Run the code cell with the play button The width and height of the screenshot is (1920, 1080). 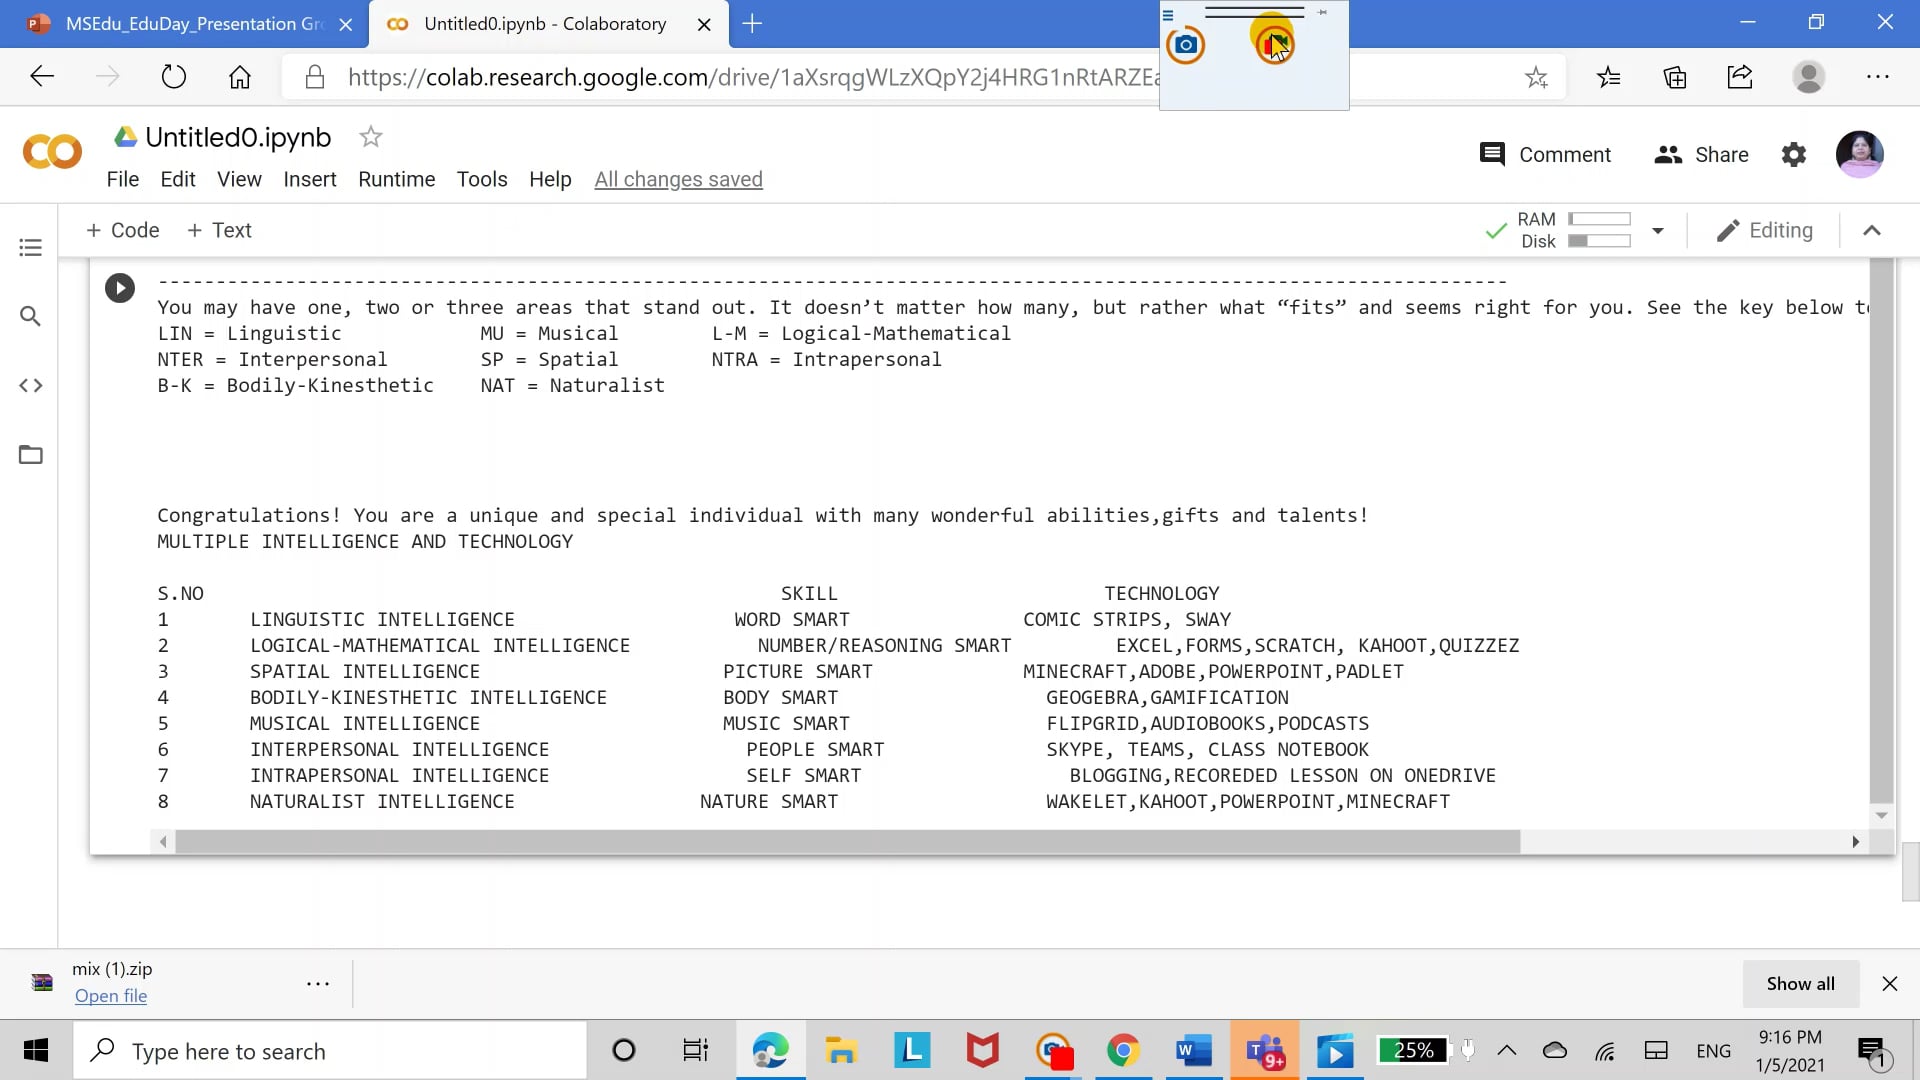point(119,287)
